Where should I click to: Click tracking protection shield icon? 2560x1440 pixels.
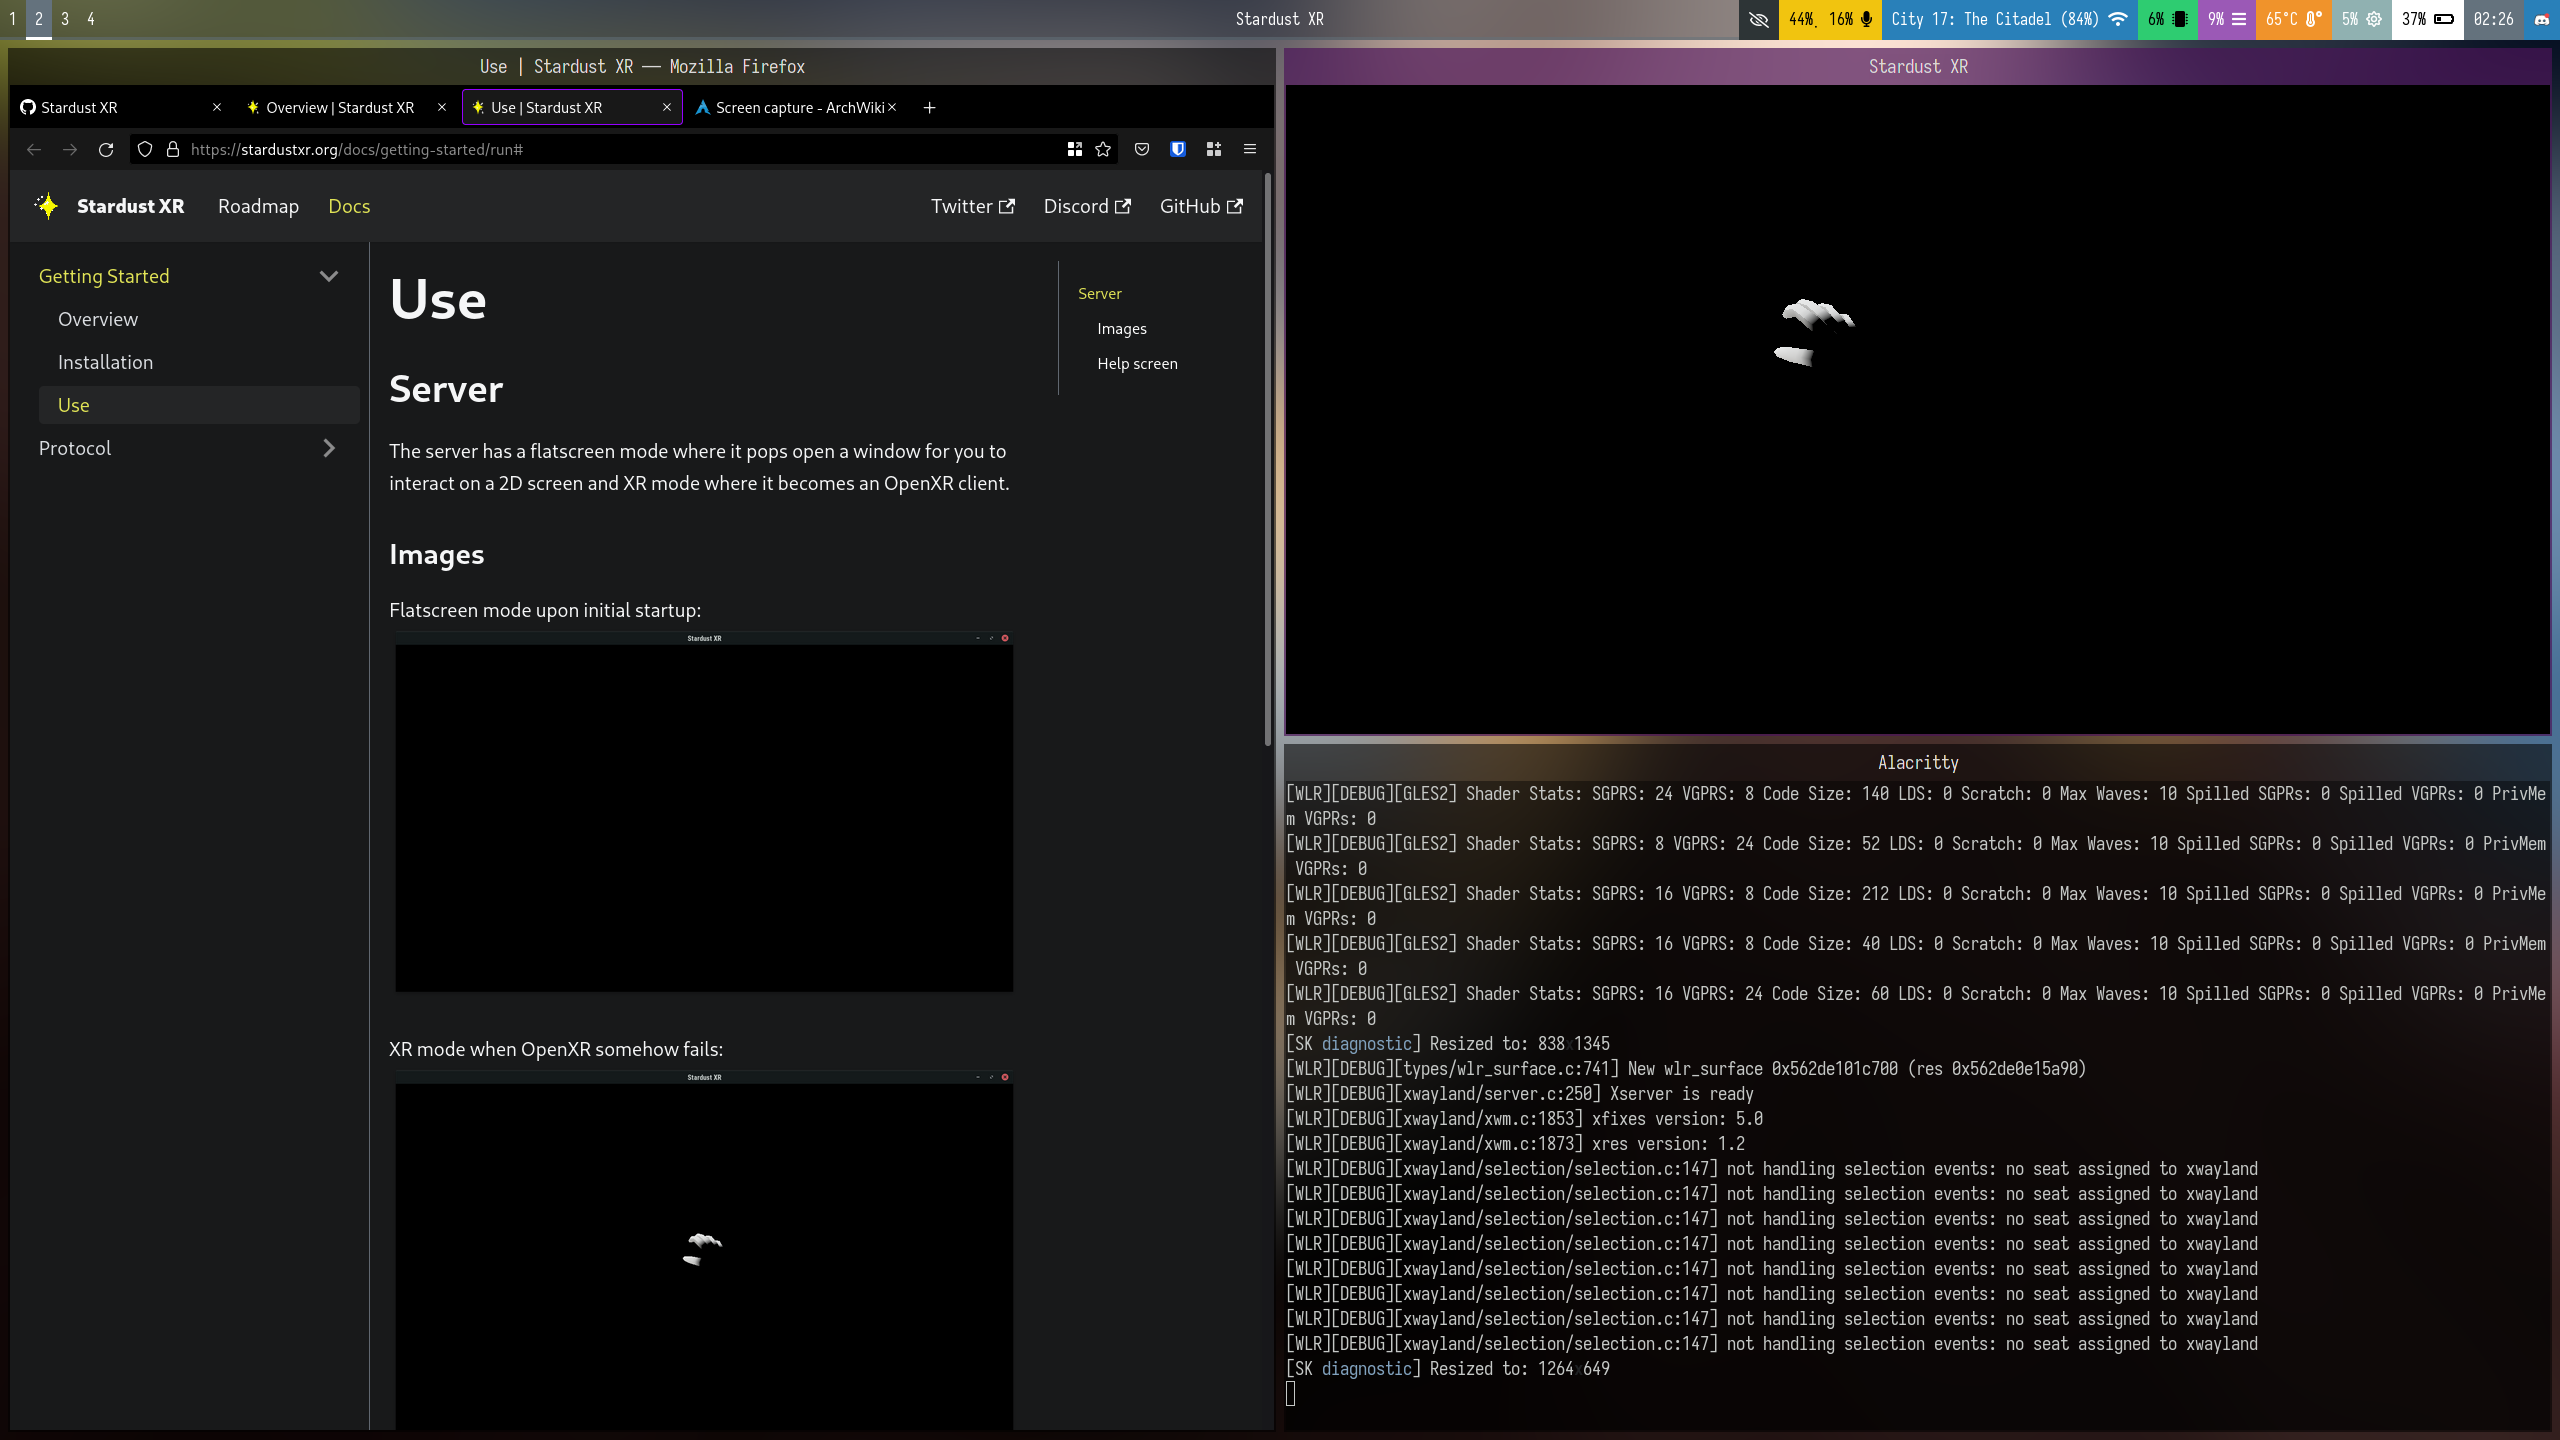coord(145,149)
